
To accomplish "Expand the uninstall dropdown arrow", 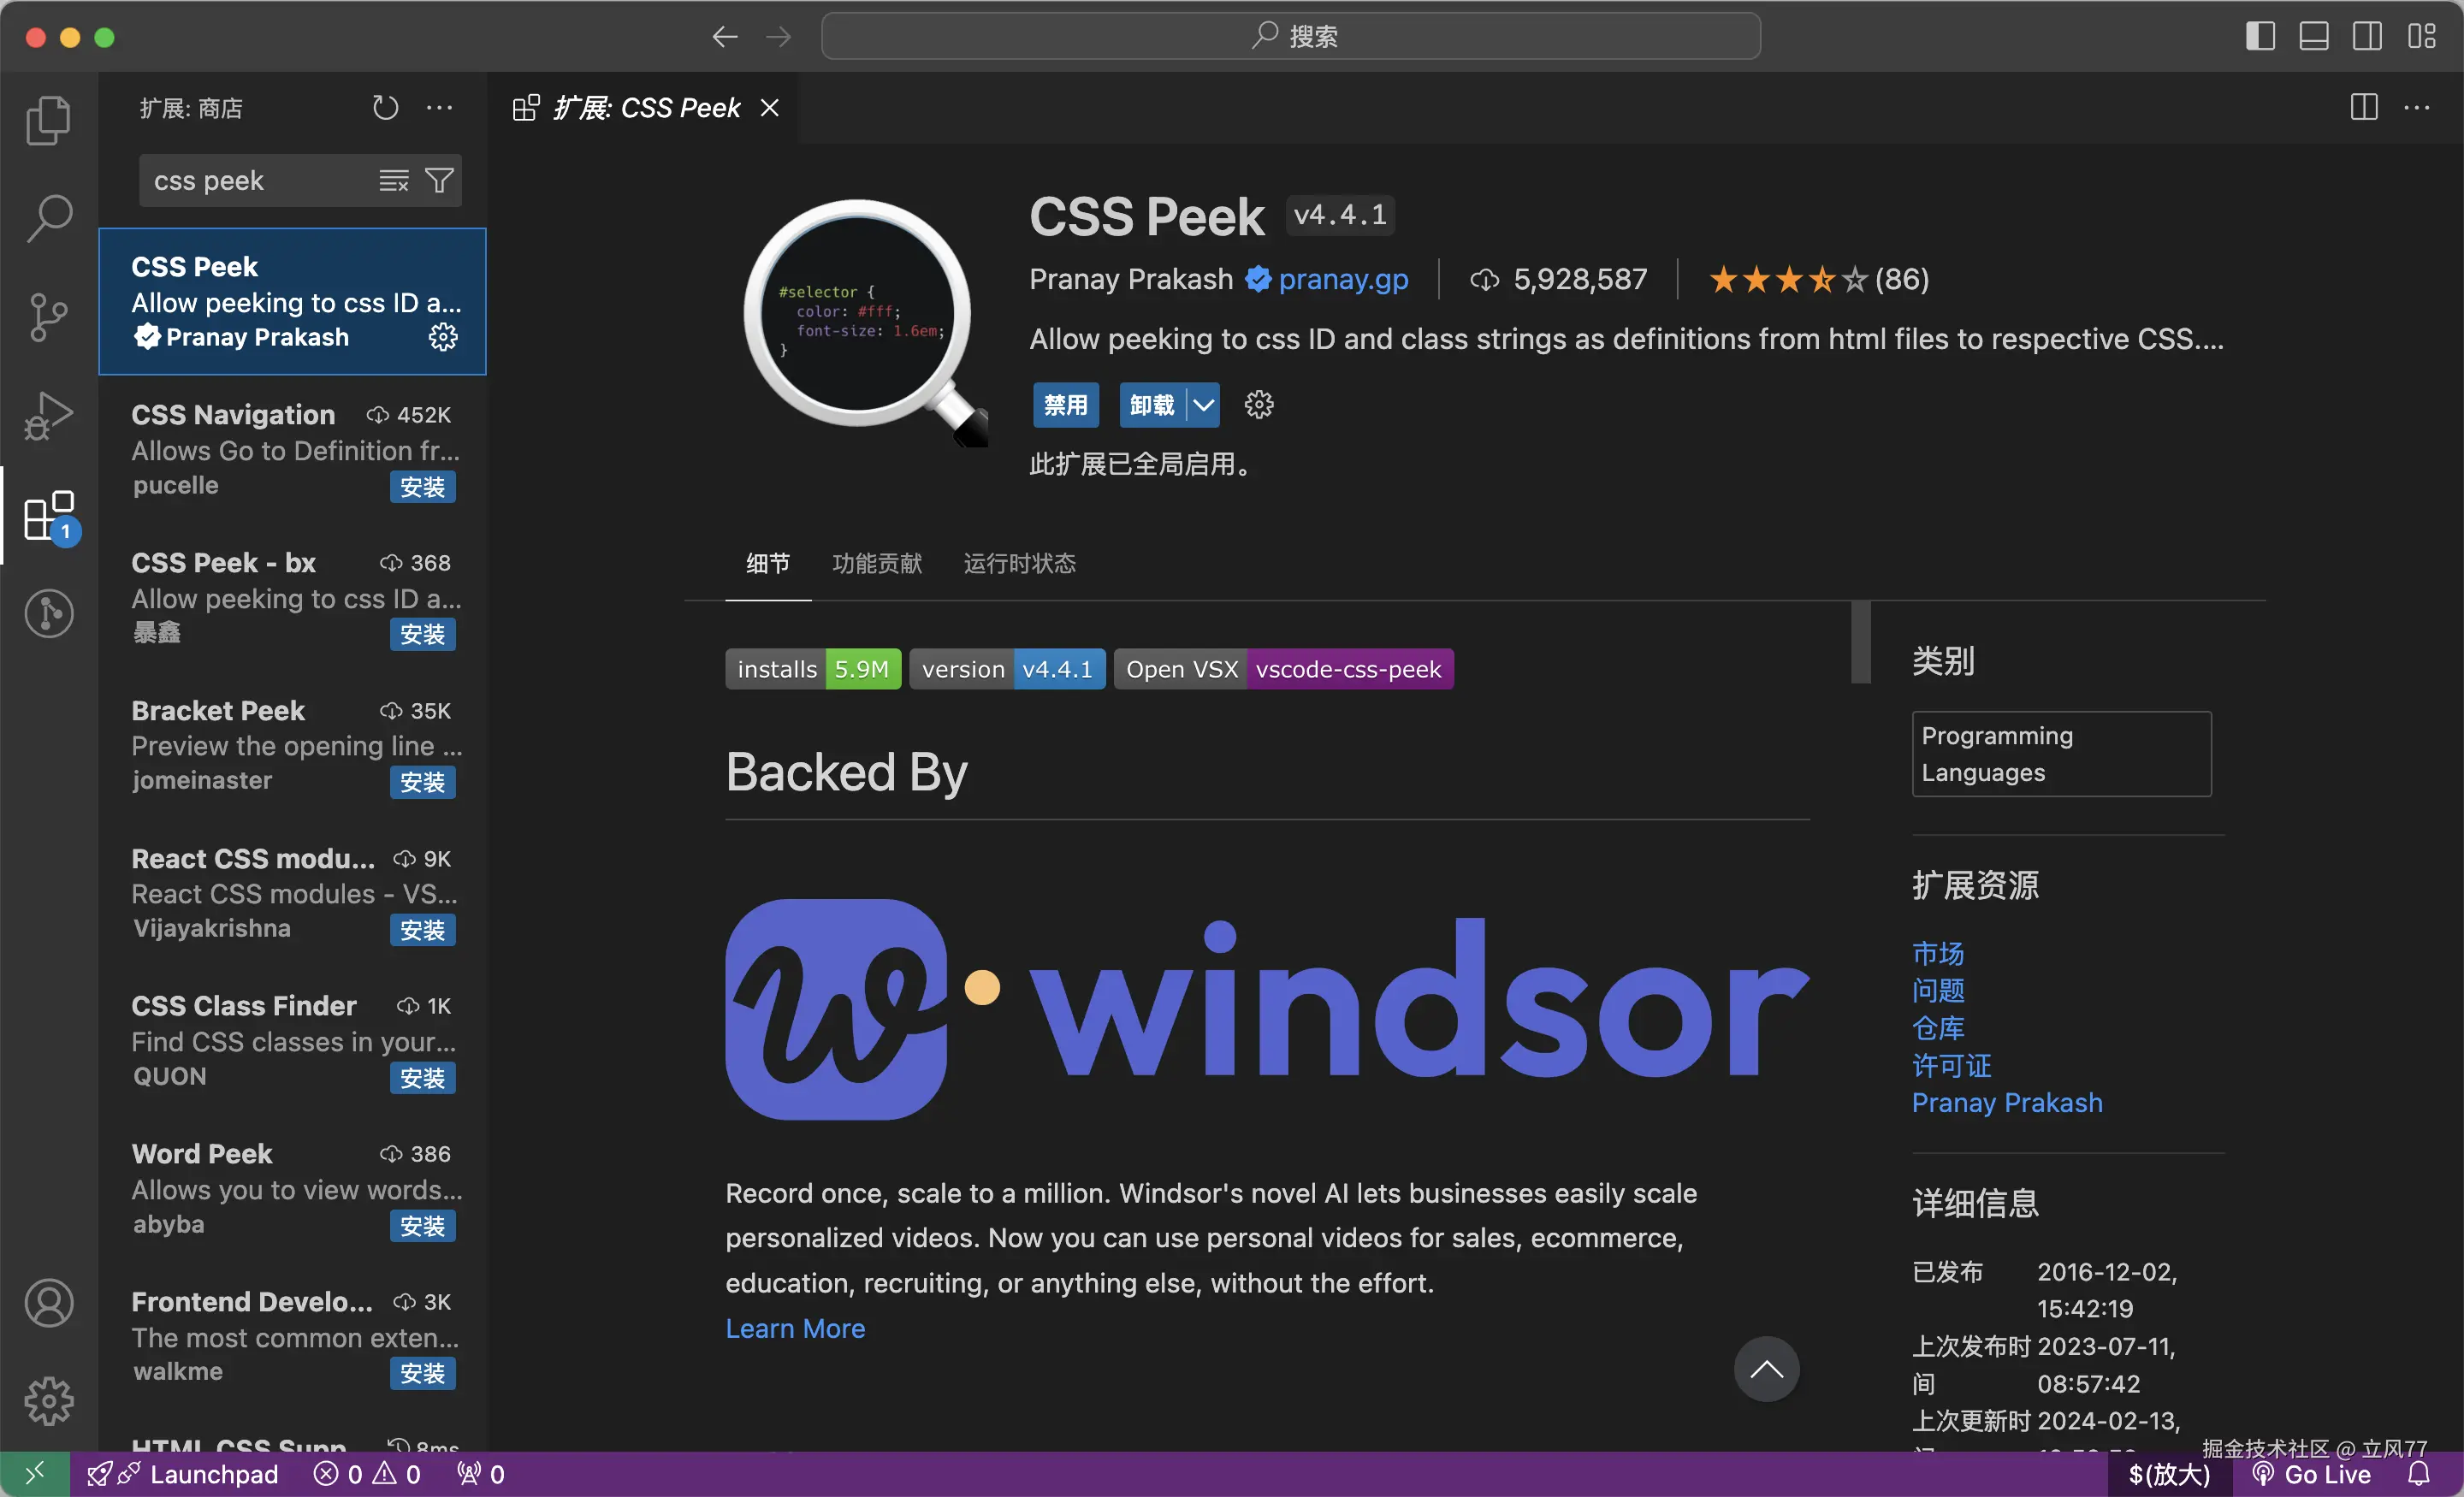I will click(1203, 404).
